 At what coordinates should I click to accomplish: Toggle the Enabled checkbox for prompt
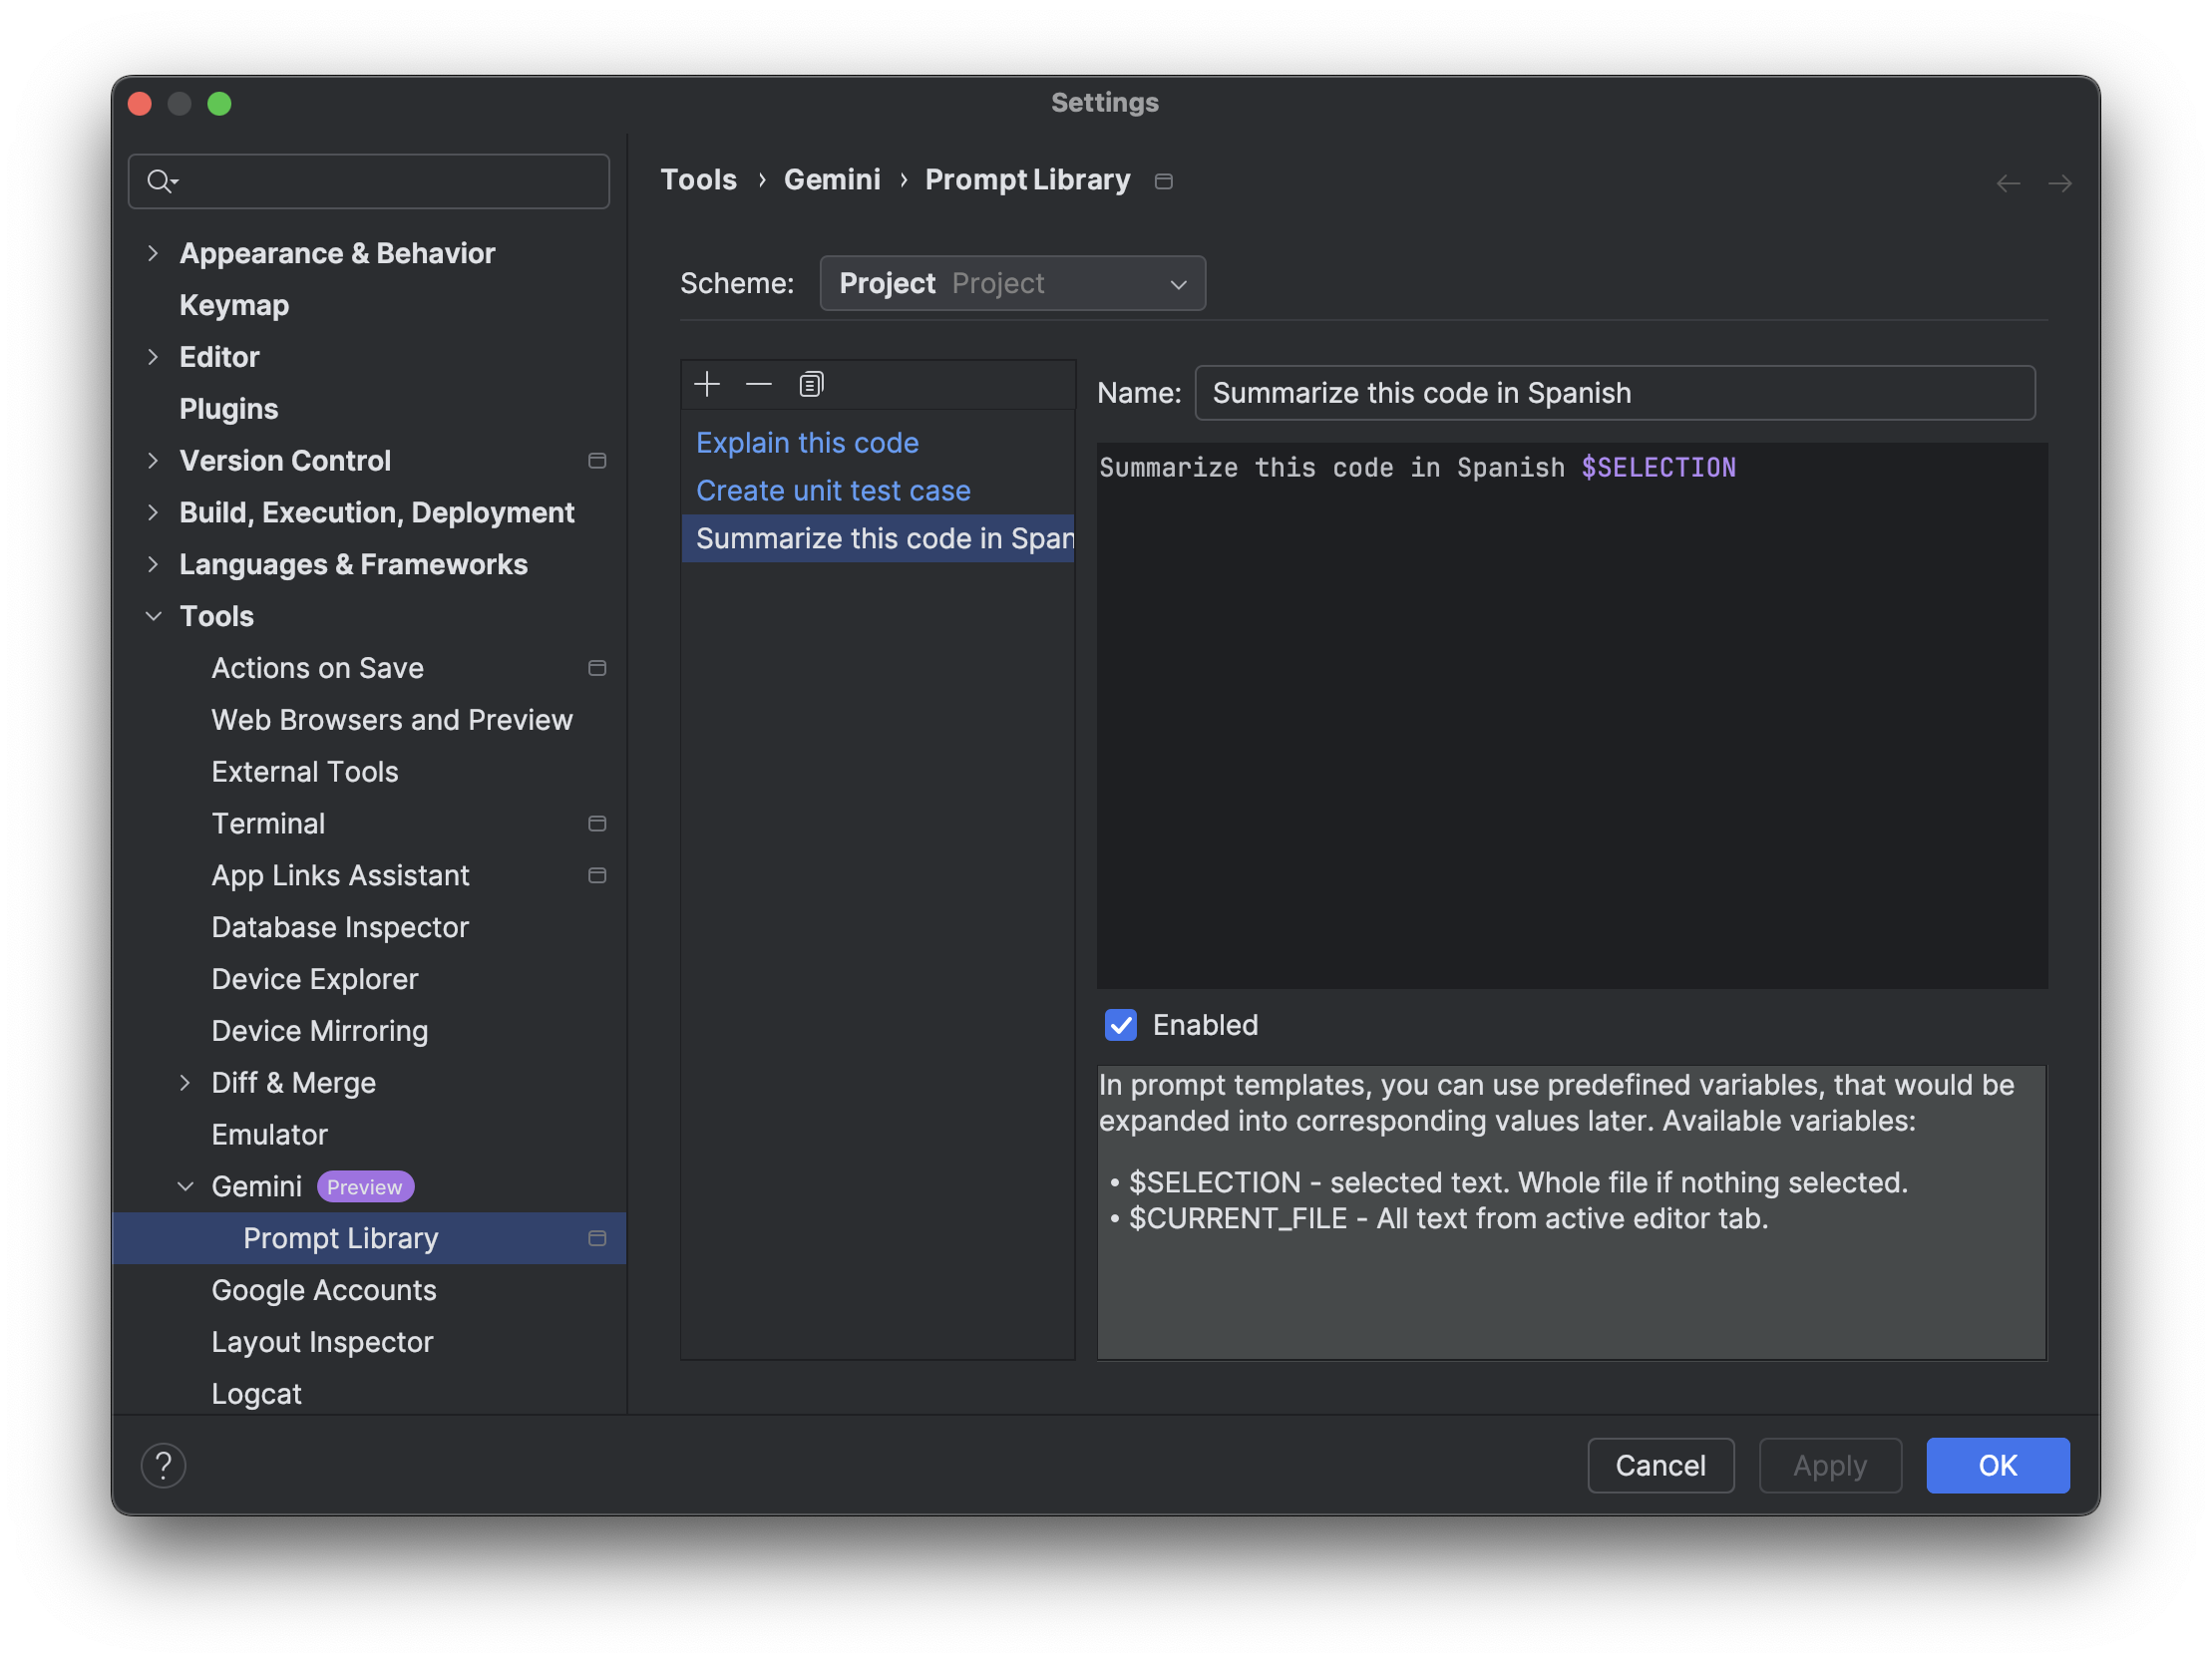click(1120, 1025)
